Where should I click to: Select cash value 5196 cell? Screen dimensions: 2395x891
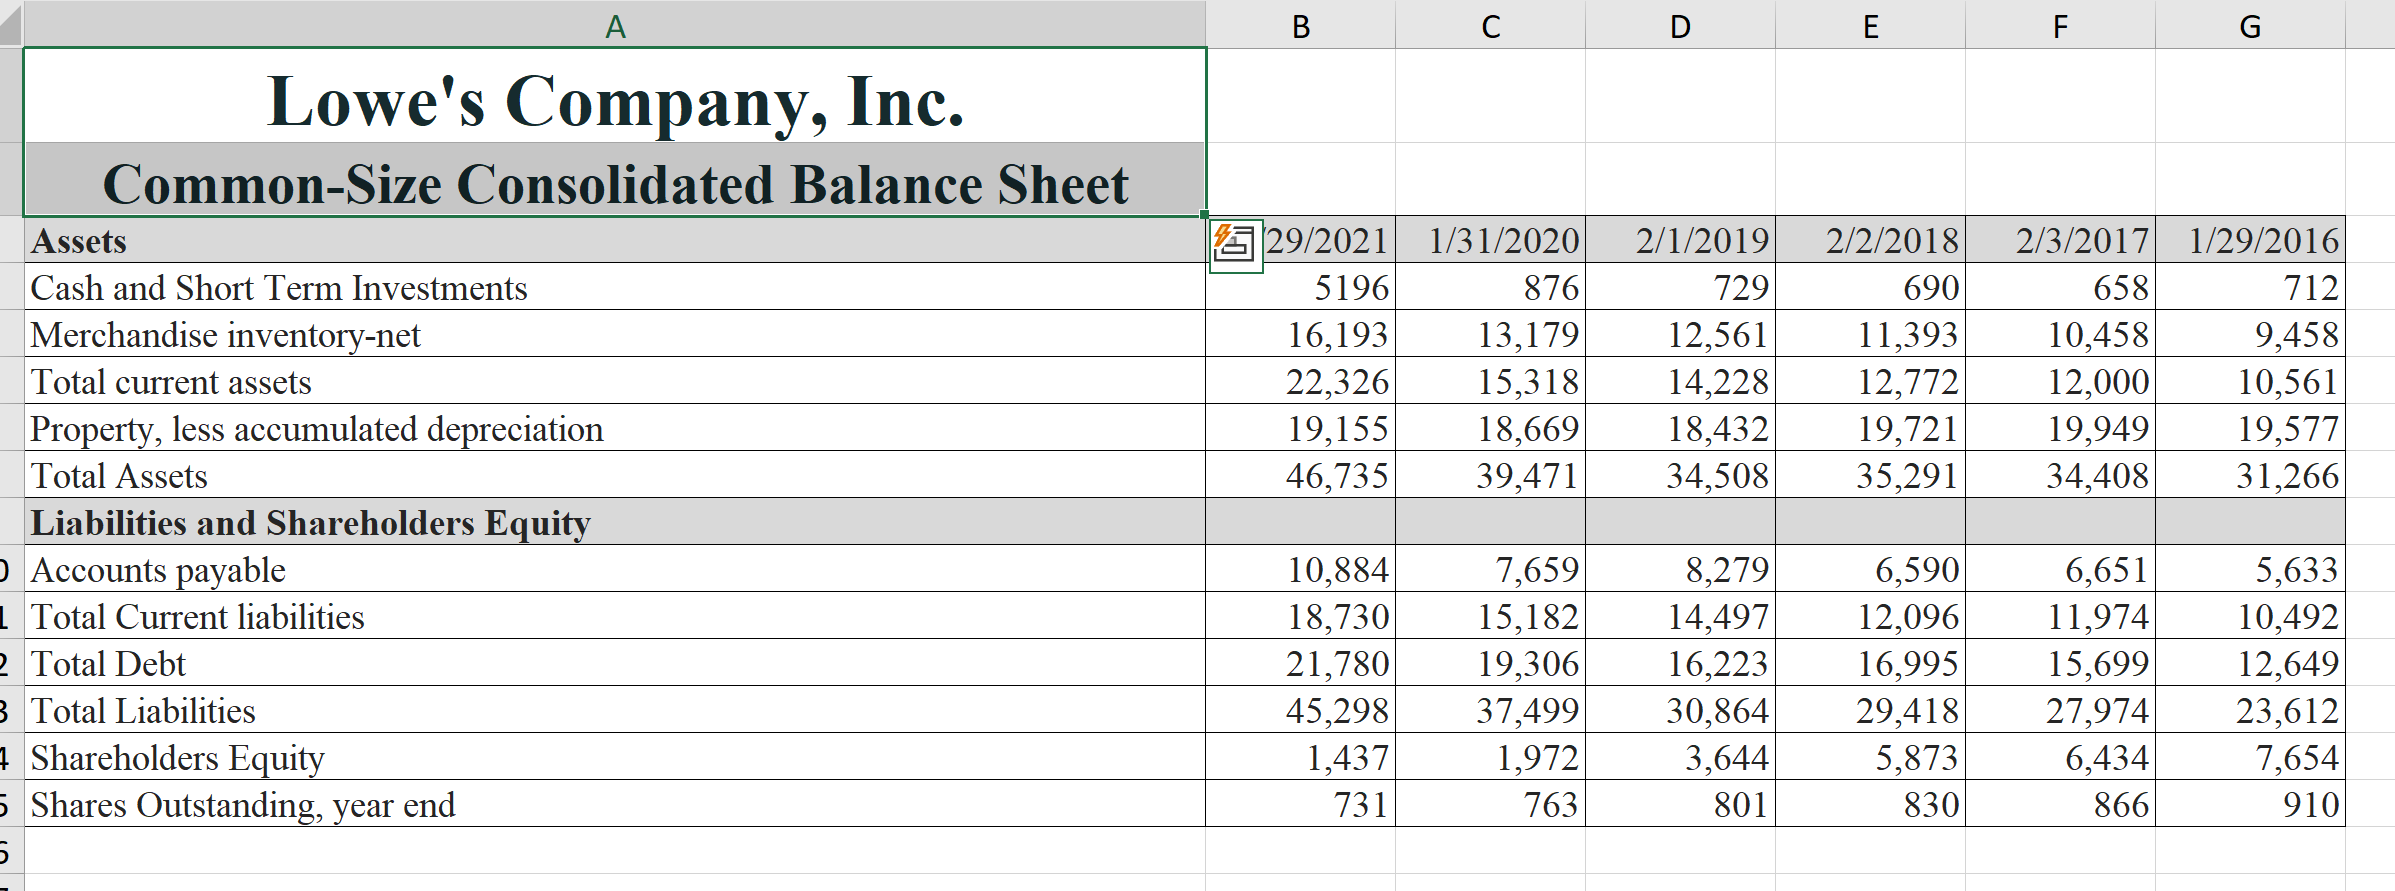[x=1301, y=287]
